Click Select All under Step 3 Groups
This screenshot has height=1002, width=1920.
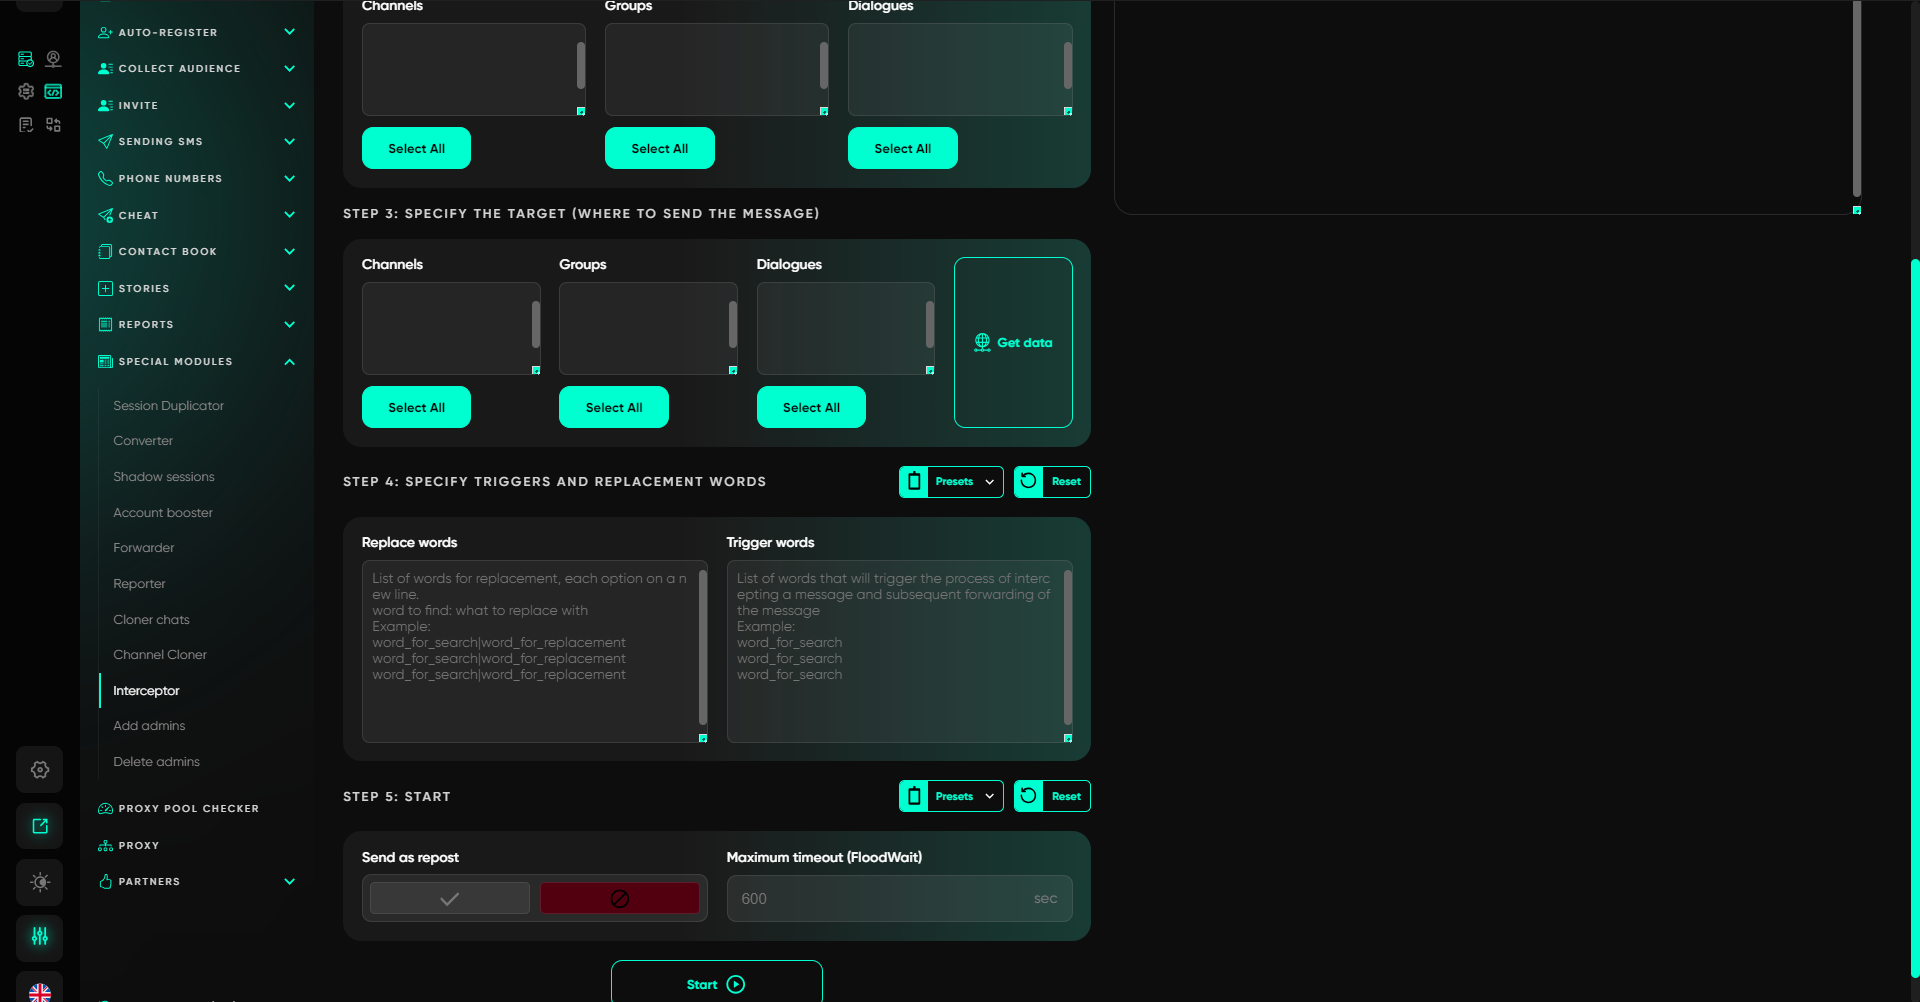coord(614,407)
